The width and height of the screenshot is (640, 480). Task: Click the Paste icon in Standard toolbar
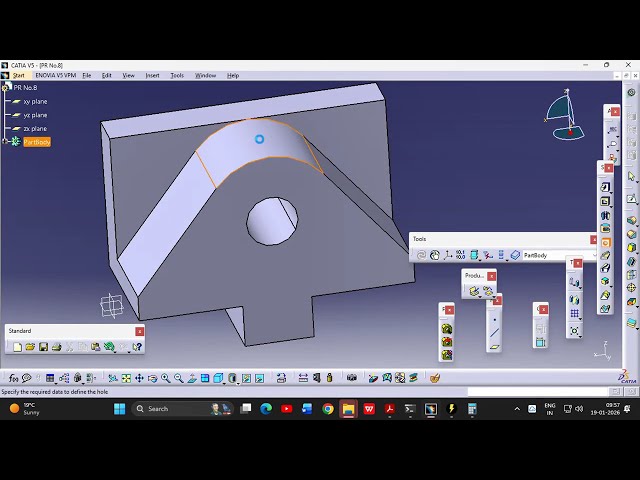(96, 347)
